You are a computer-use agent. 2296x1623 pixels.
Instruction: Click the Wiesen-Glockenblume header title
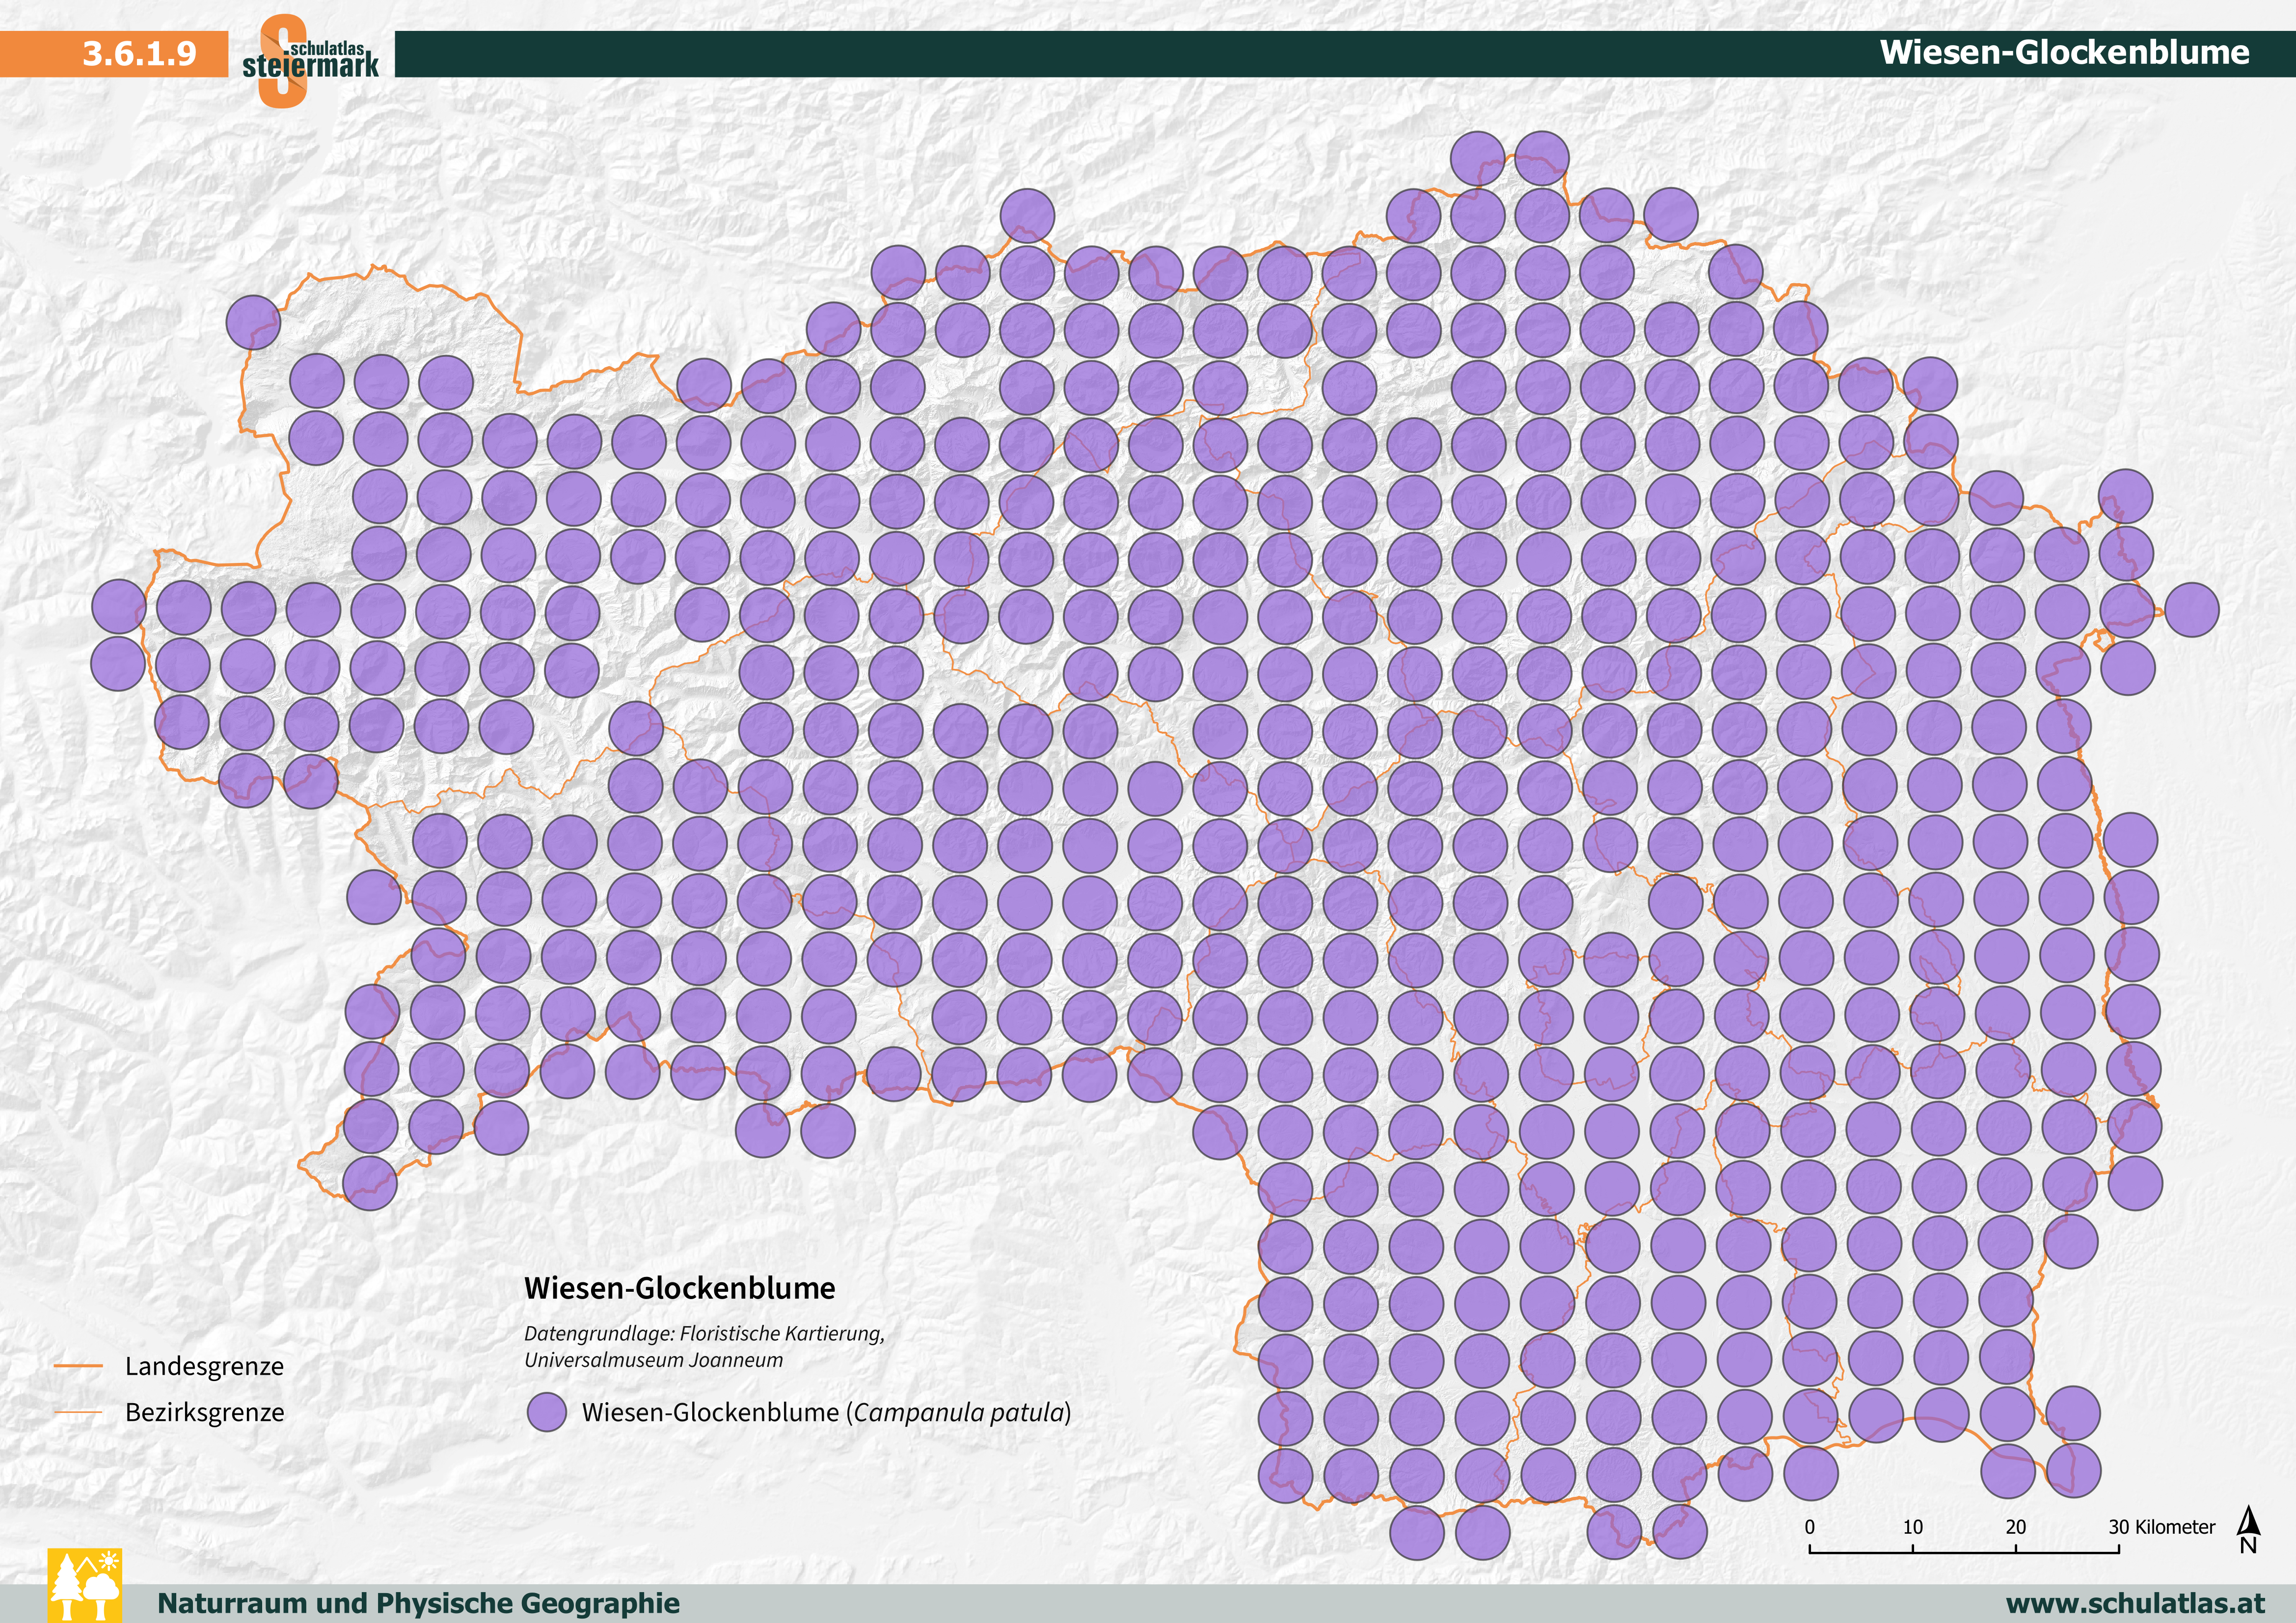pyautogui.click(x=2064, y=52)
